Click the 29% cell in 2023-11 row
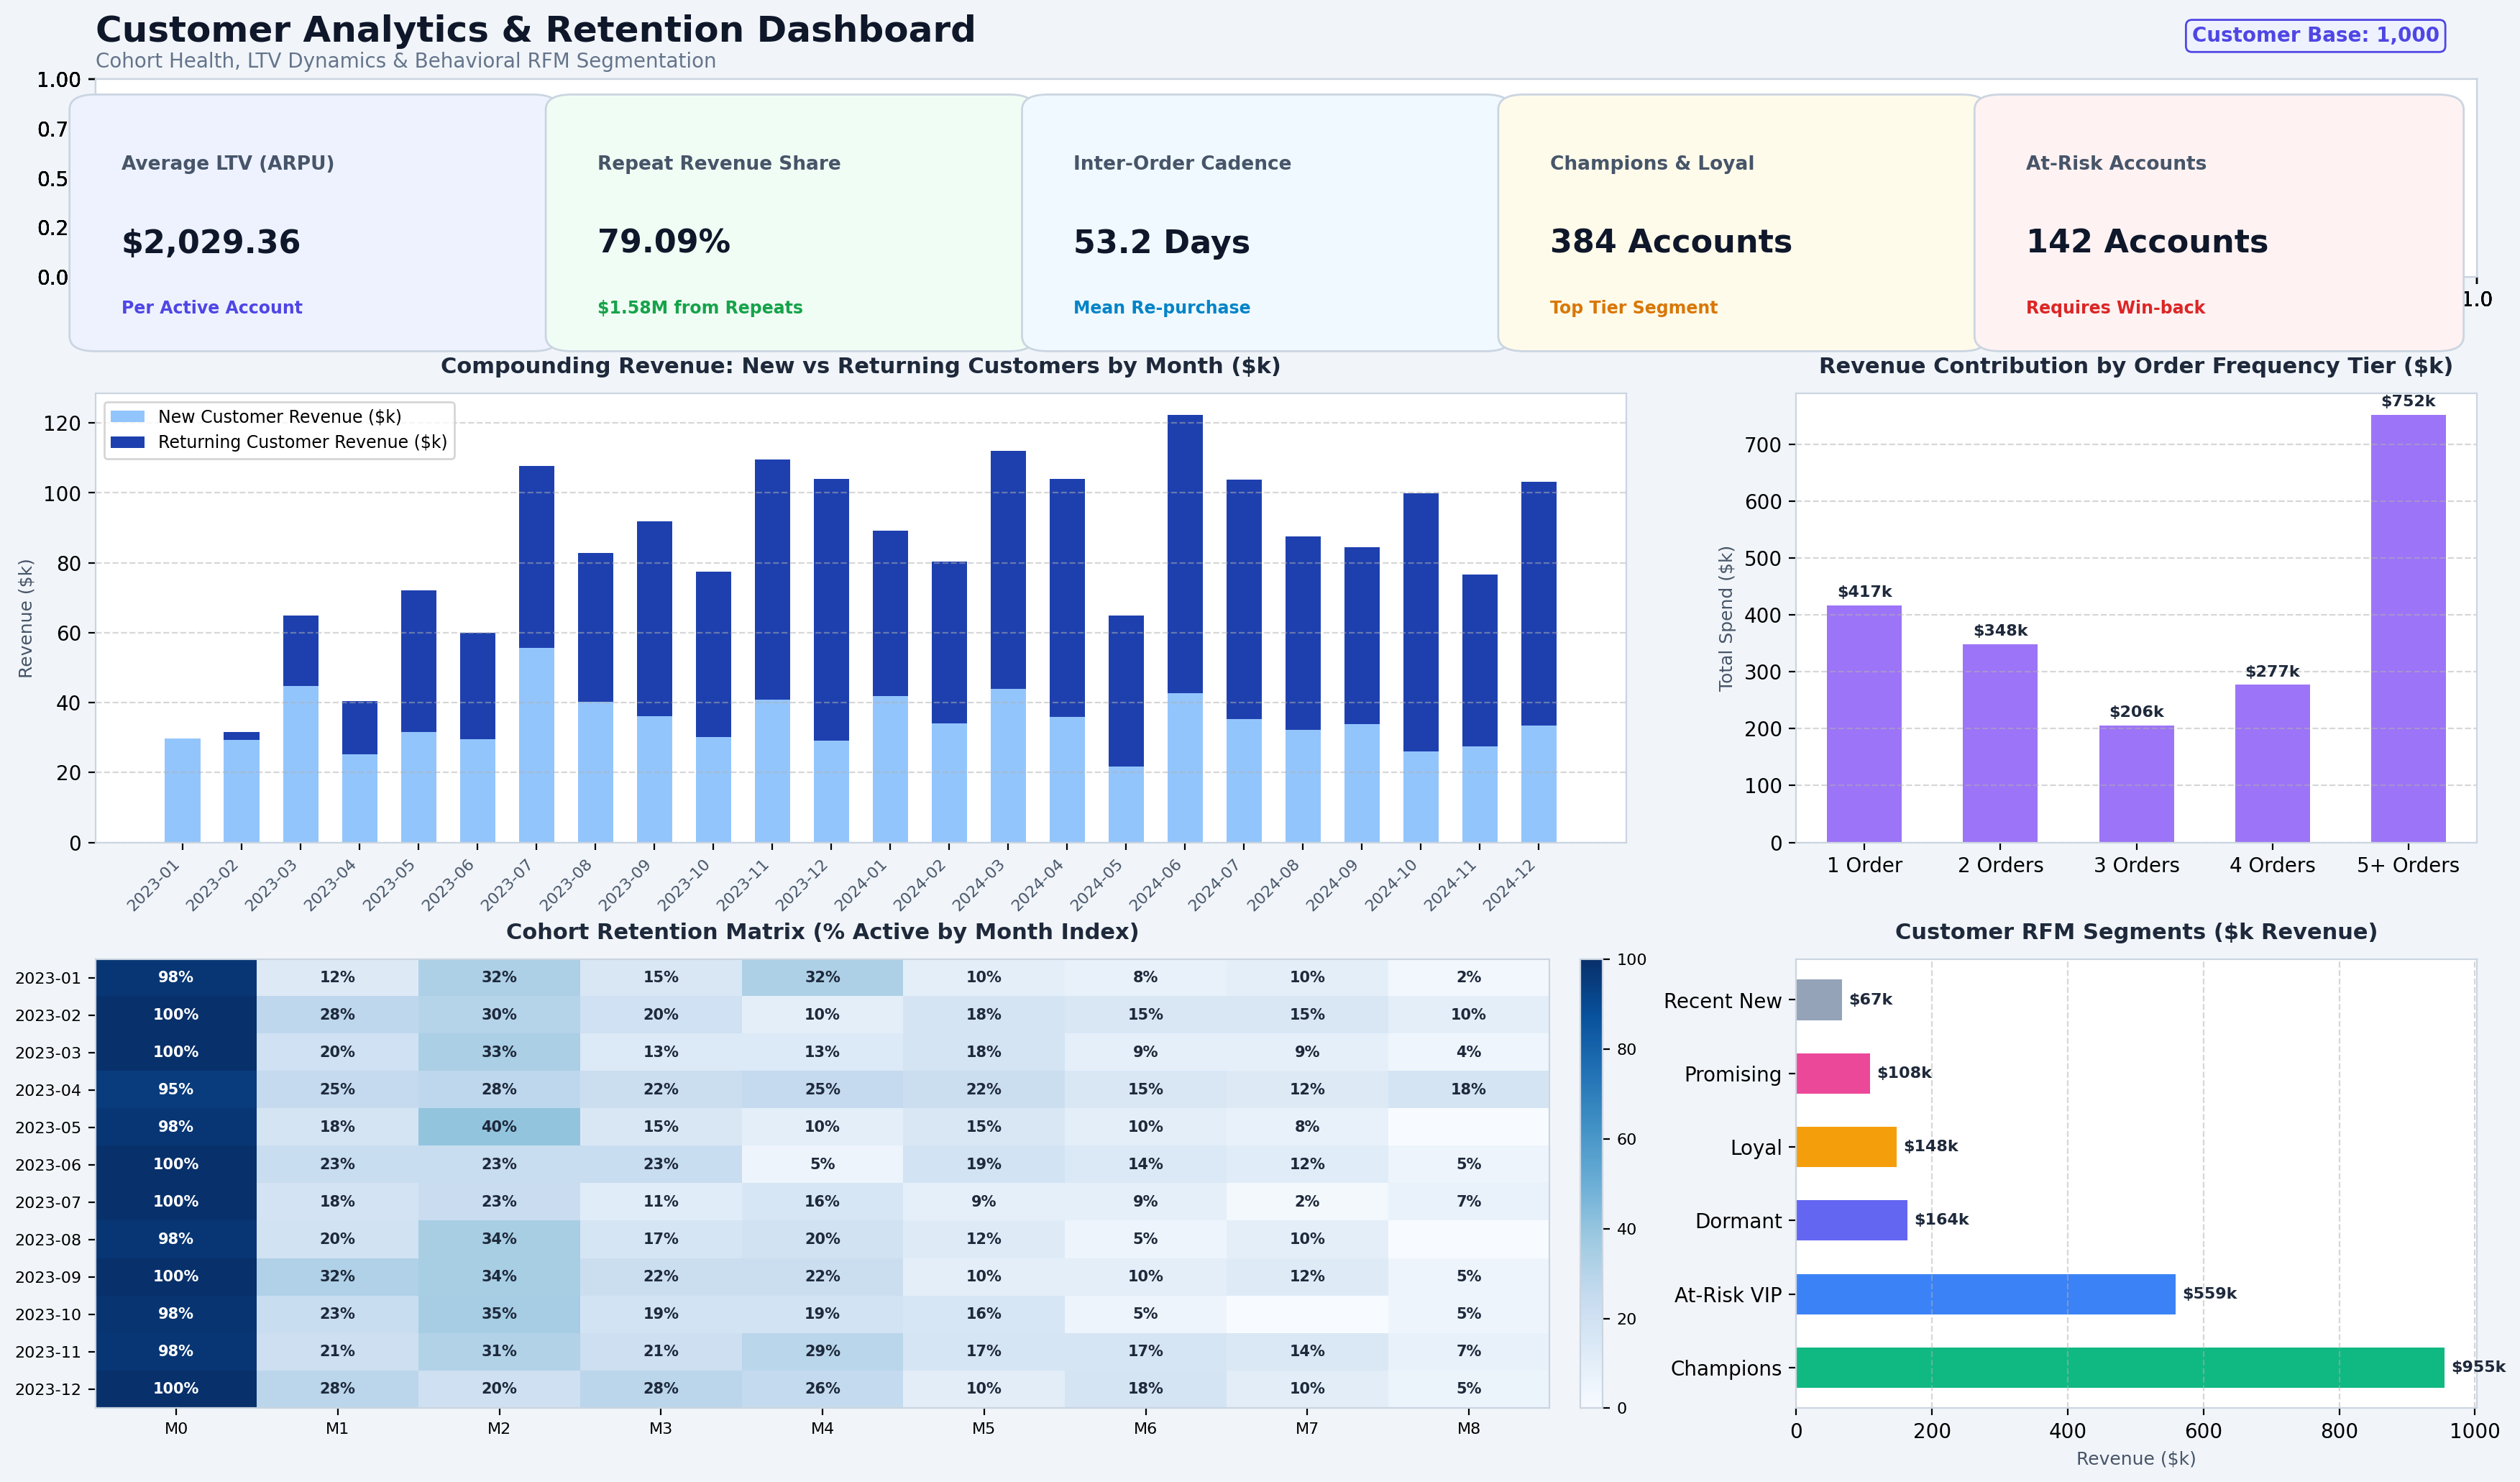The image size is (2520, 1482). 822,1351
